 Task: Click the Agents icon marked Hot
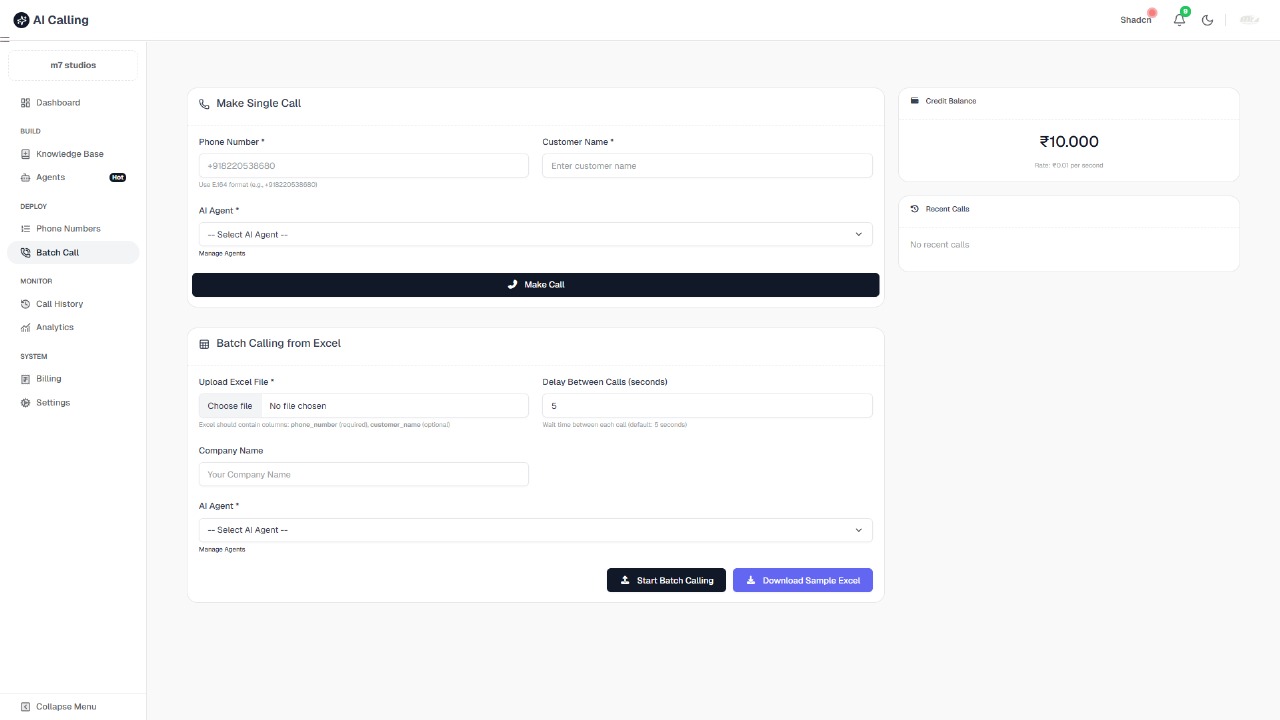click(25, 177)
